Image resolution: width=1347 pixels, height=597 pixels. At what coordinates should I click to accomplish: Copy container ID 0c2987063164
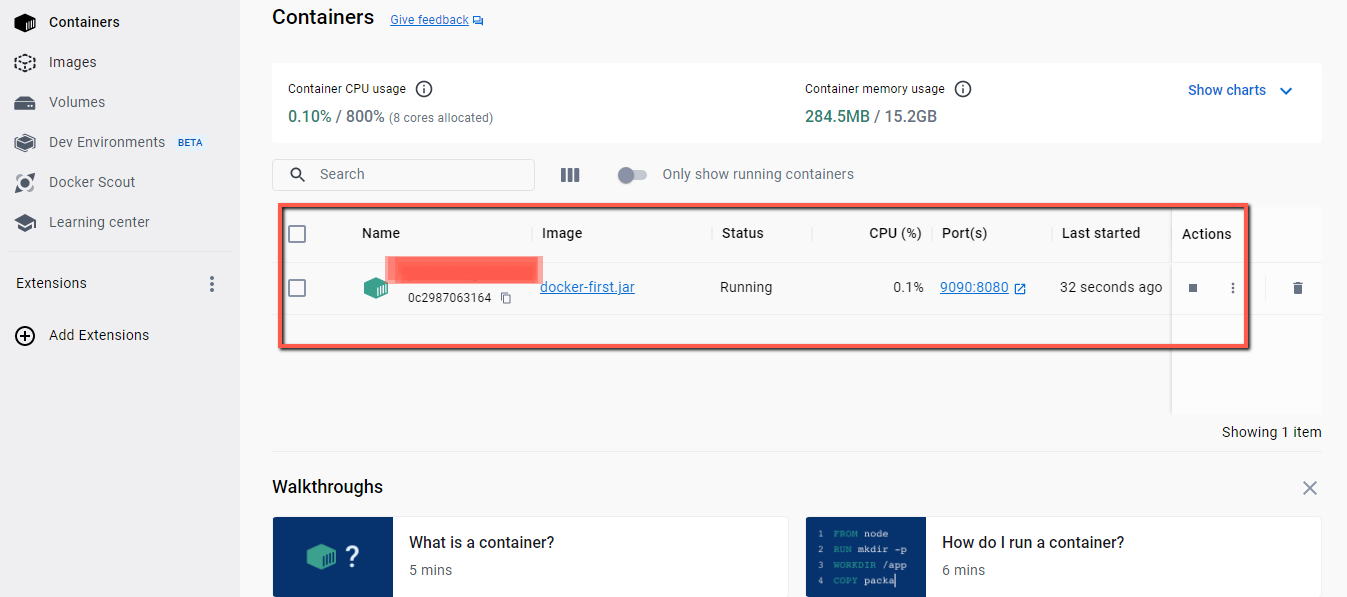pos(506,298)
